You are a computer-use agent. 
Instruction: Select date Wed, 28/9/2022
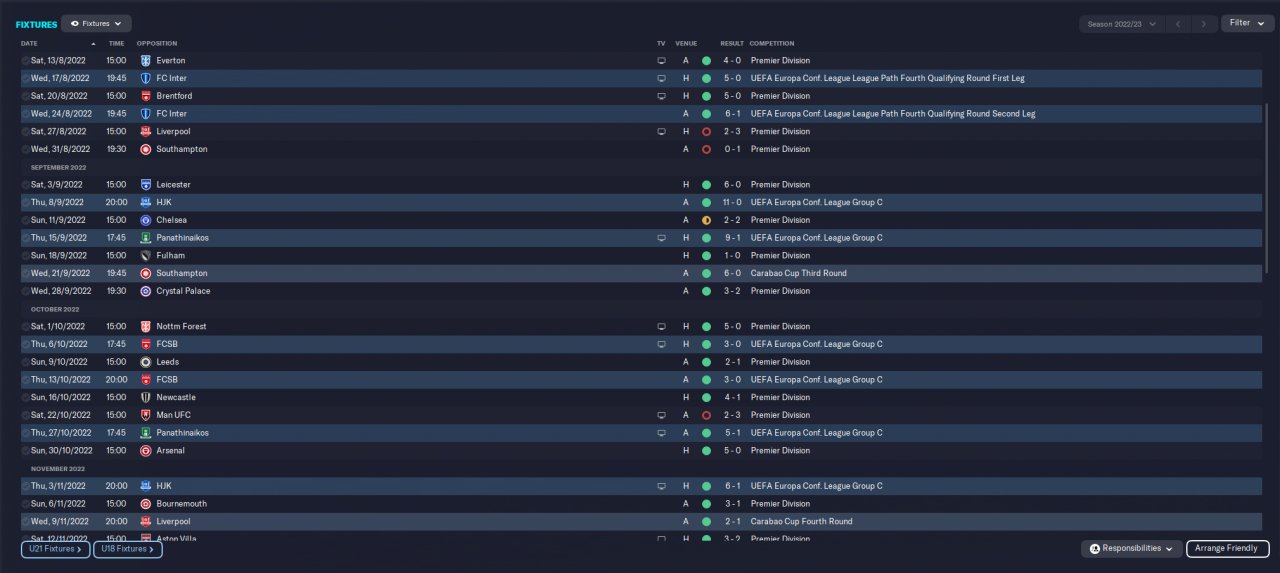(61, 291)
